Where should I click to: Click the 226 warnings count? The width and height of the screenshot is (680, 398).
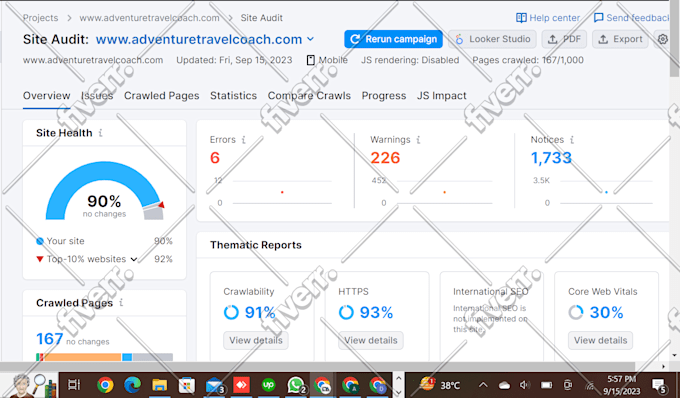click(x=385, y=158)
